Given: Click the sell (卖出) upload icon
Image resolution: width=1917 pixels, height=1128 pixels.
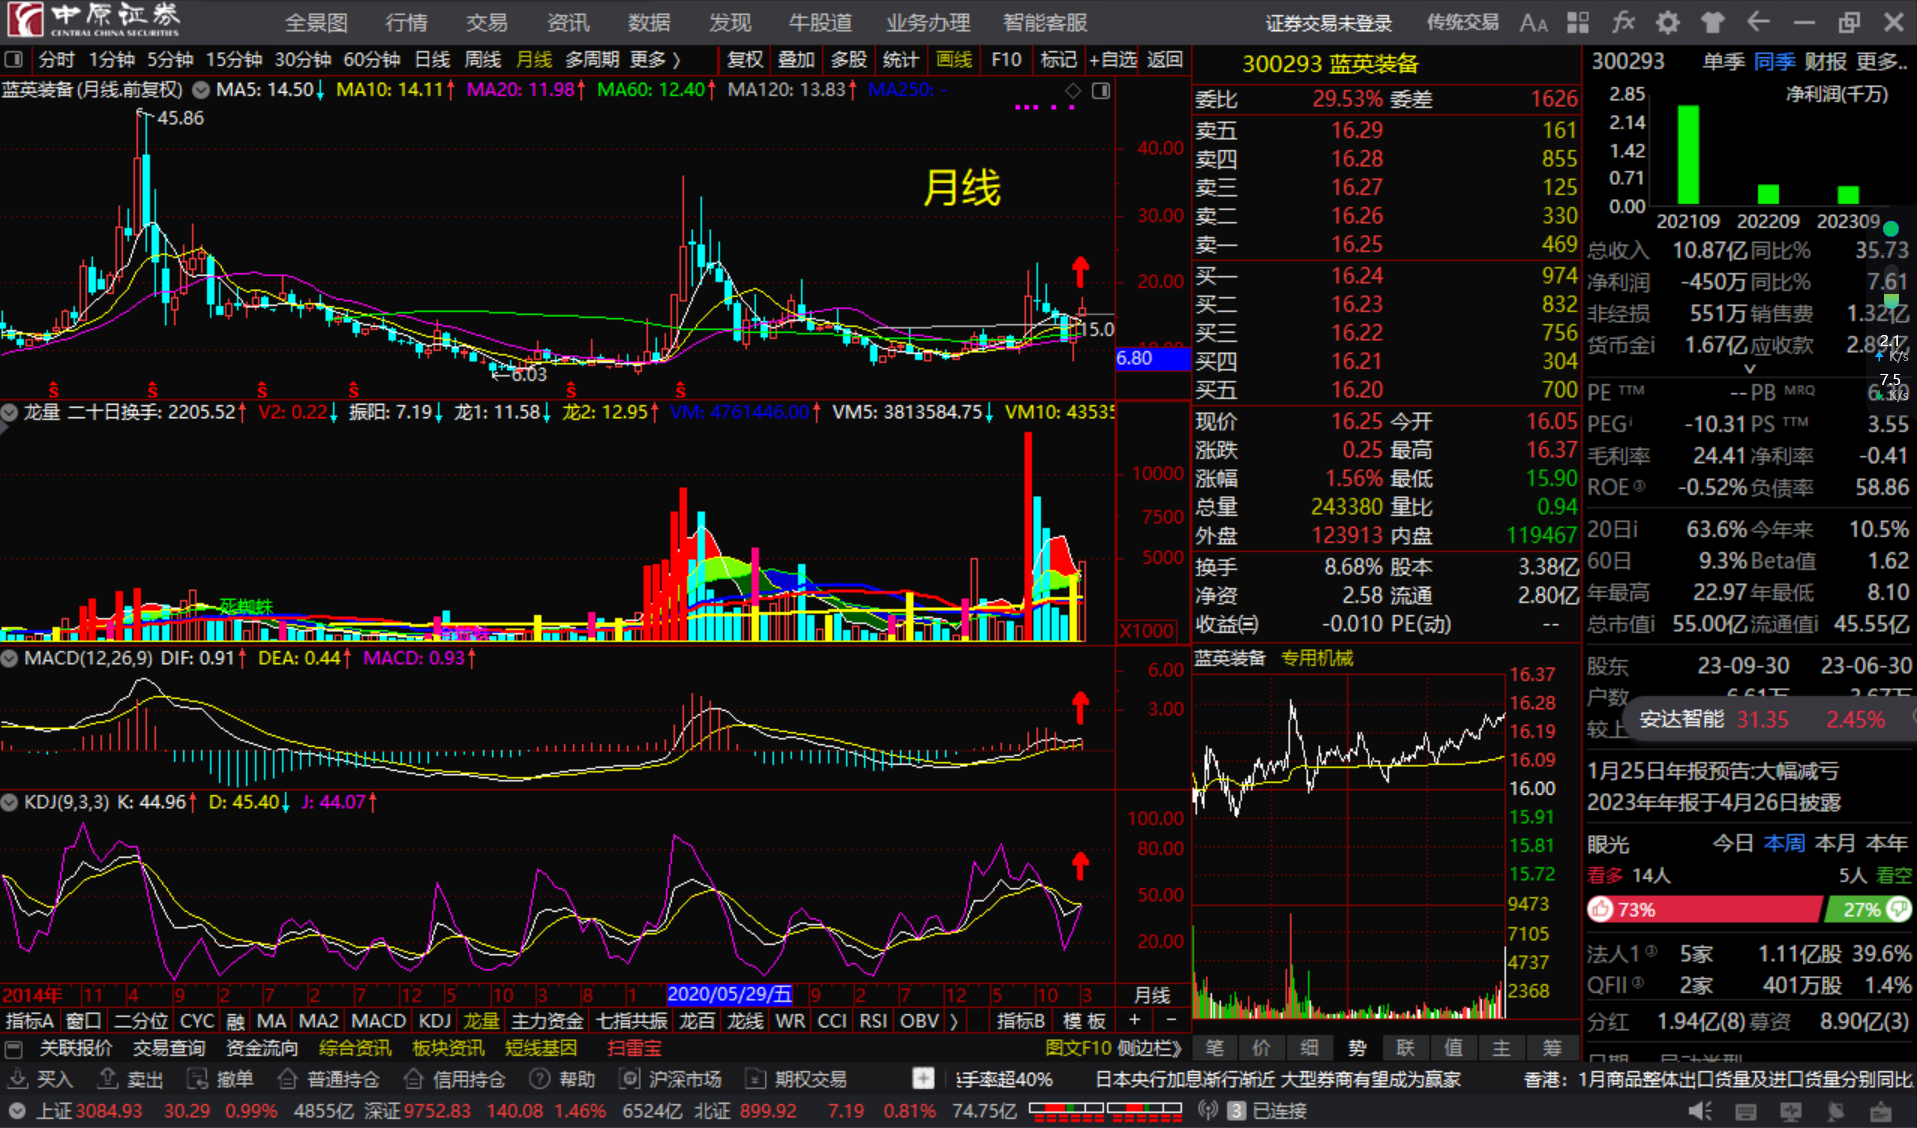Looking at the screenshot, I should tap(107, 1079).
